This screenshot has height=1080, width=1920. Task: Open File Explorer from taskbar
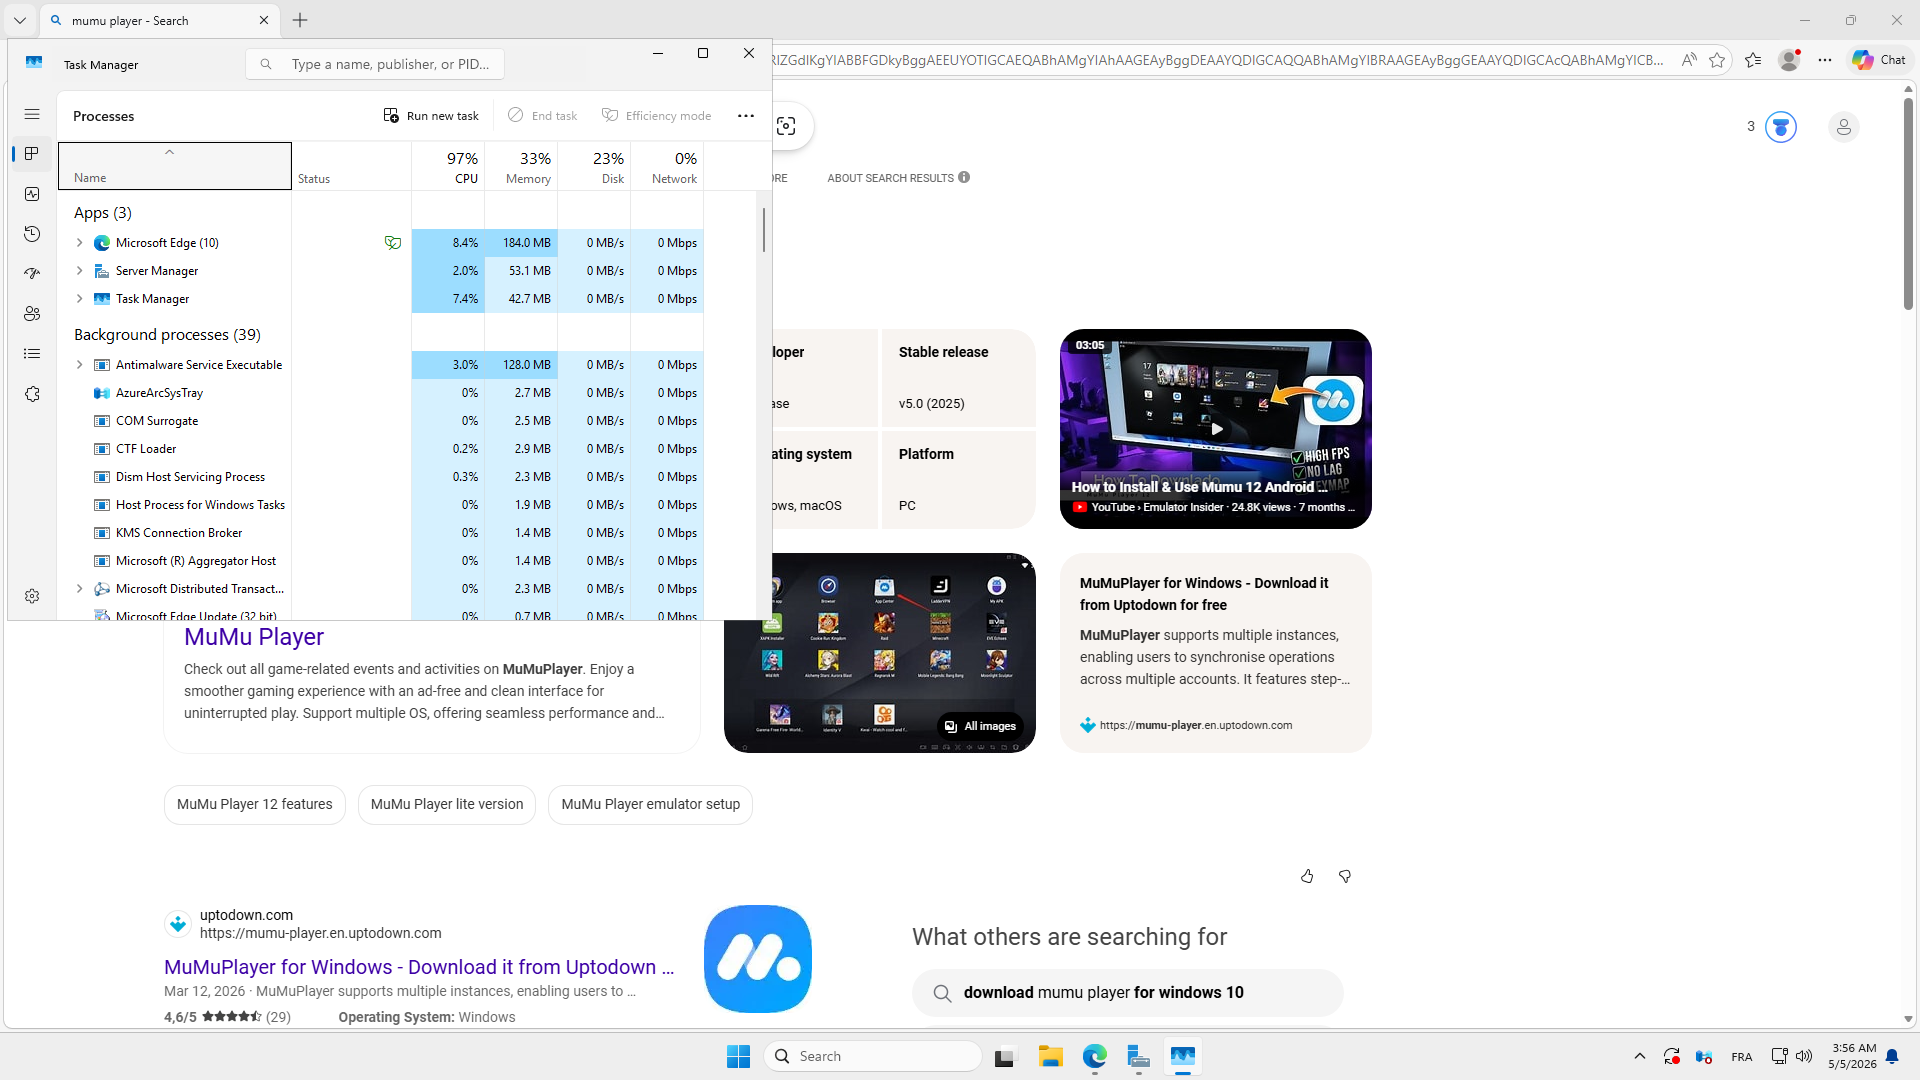pos(1050,1056)
